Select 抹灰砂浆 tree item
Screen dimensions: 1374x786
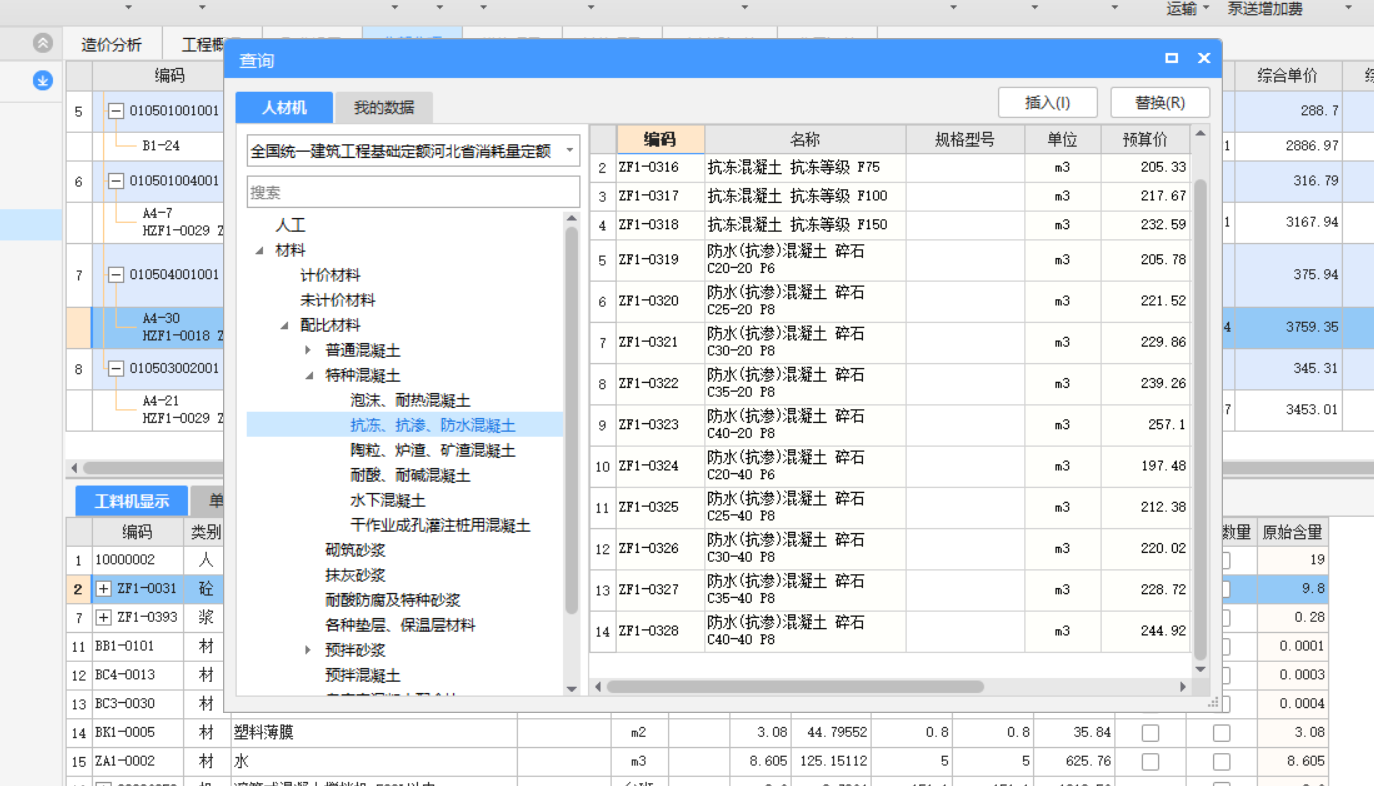pyautogui.click(x=355, y=576)
